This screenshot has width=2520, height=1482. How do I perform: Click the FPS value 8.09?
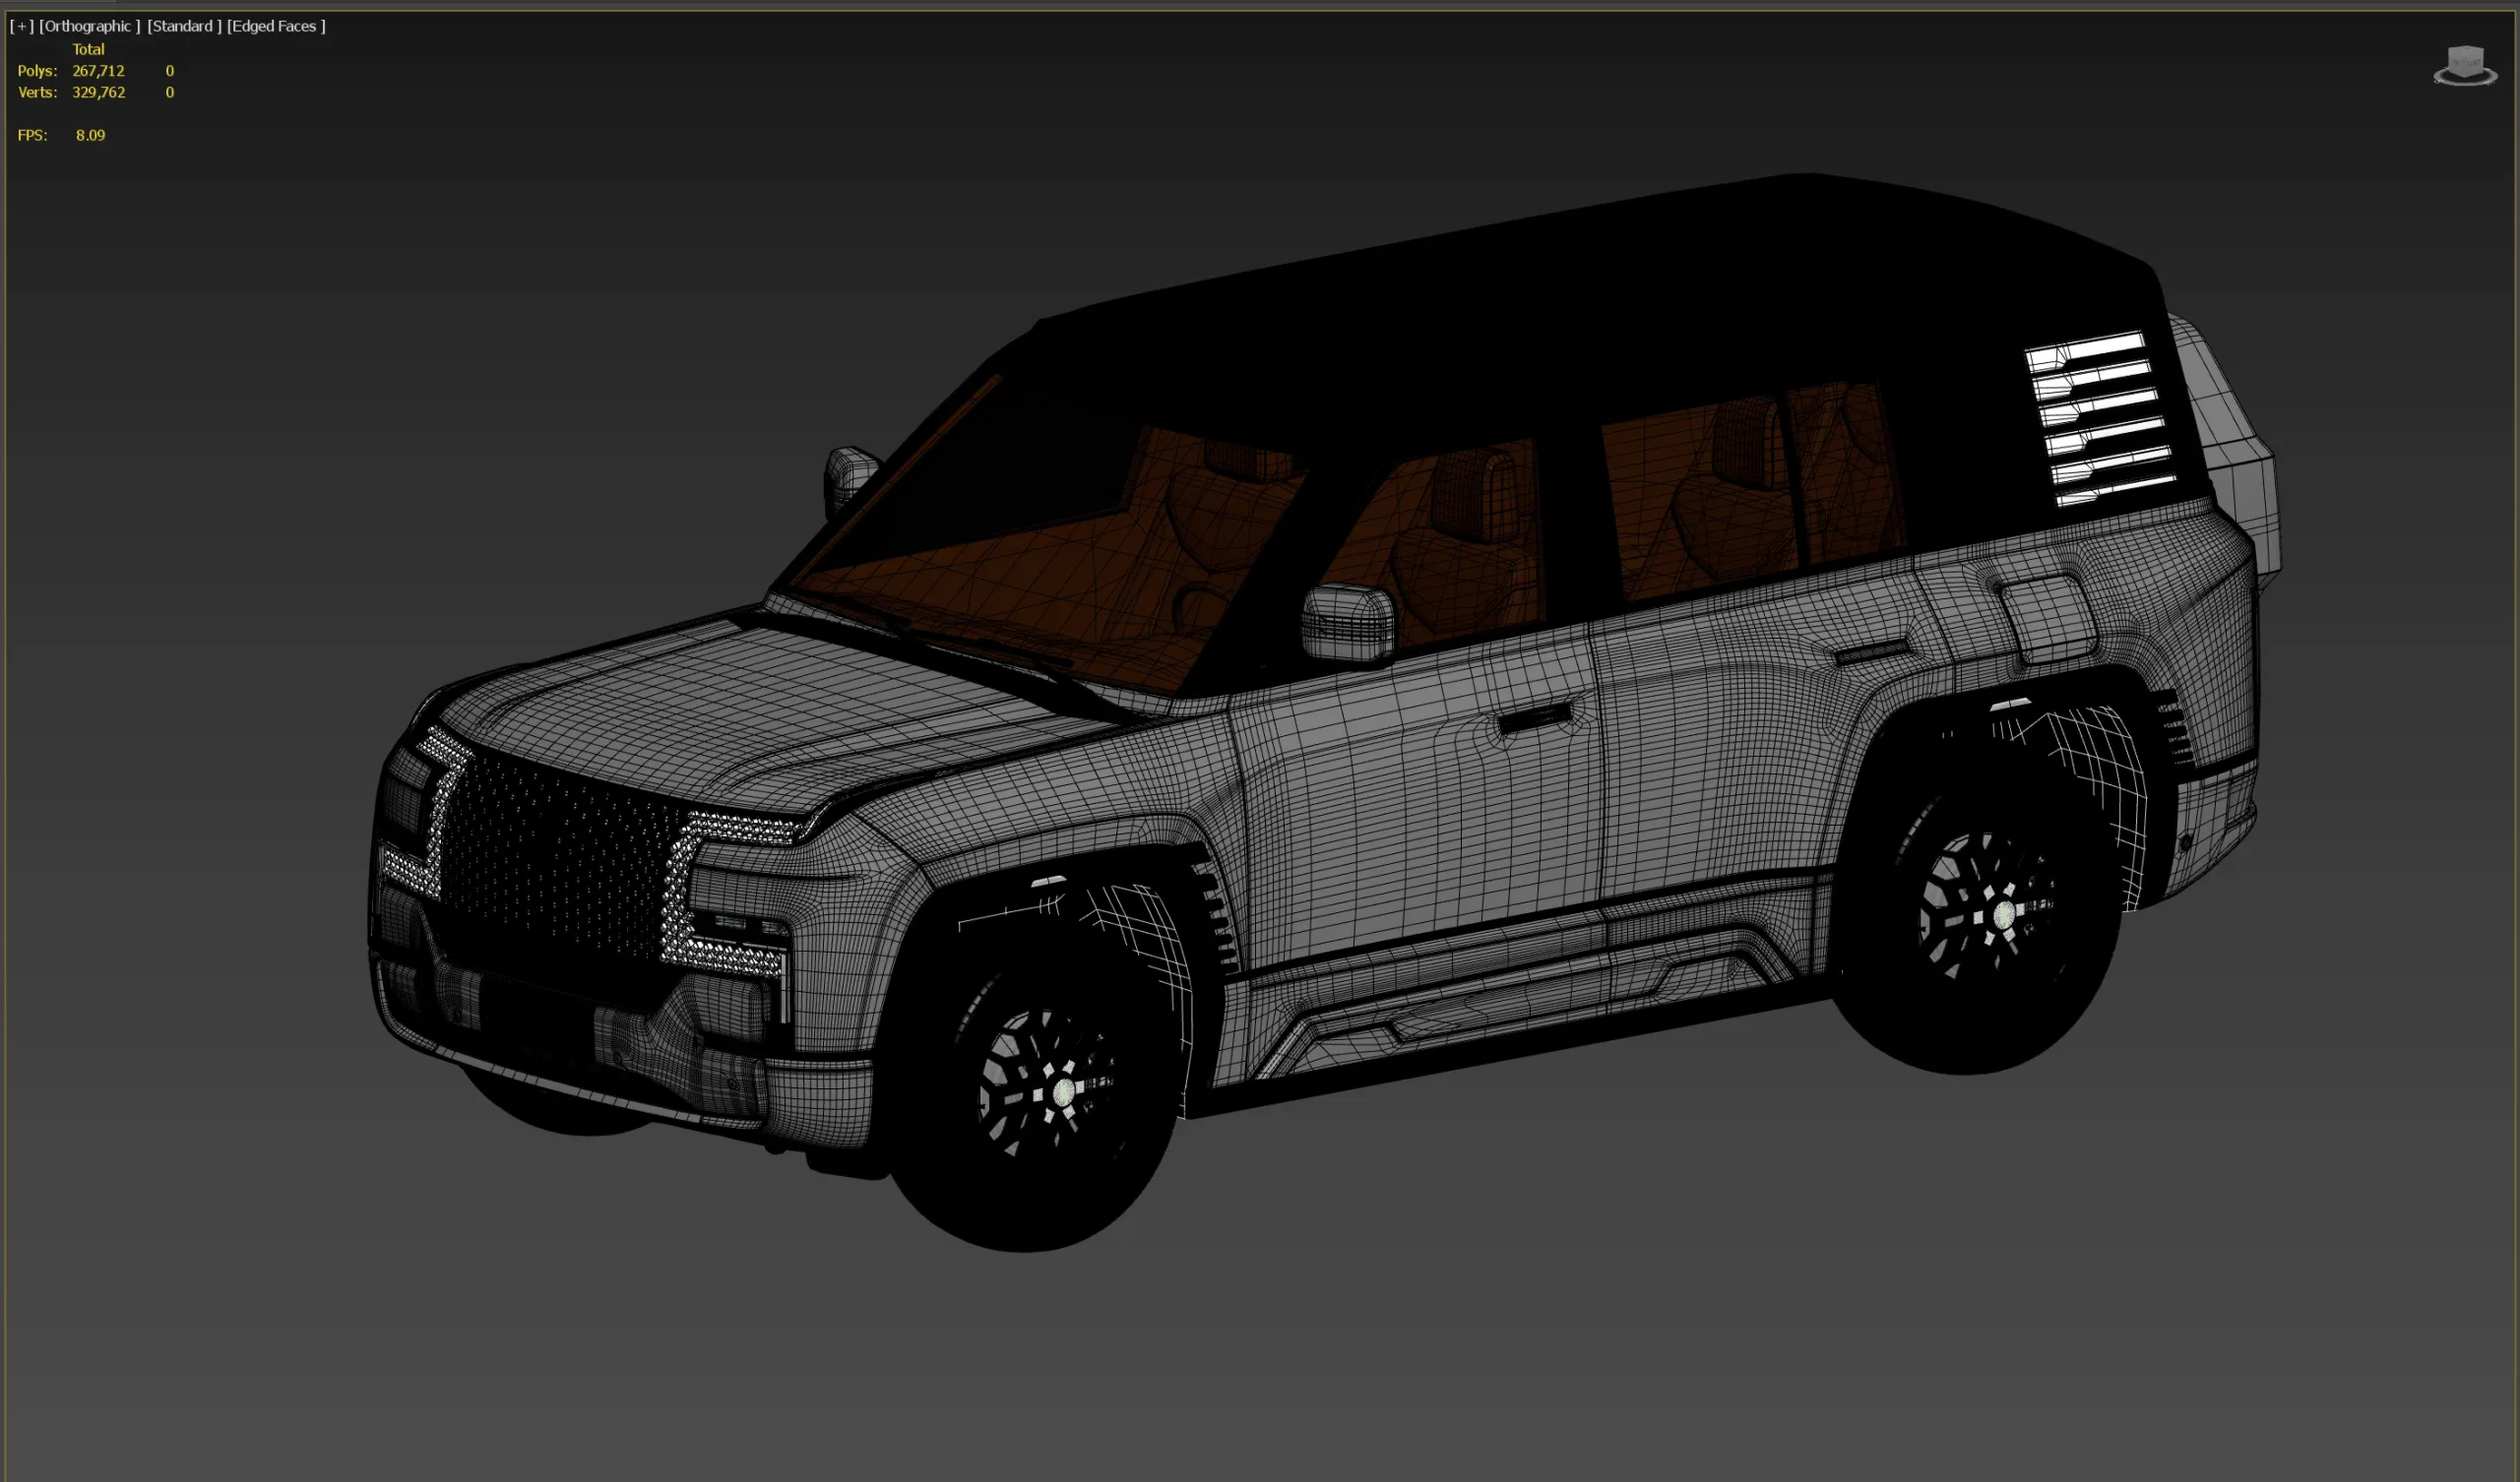[90, 135]
